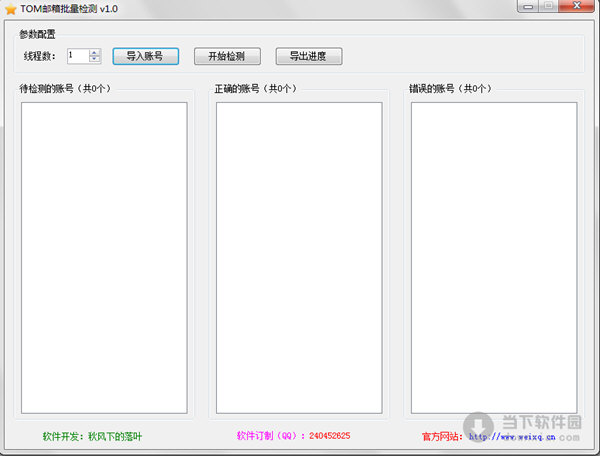Focus the 线程数 thread count field

(78, 56)
